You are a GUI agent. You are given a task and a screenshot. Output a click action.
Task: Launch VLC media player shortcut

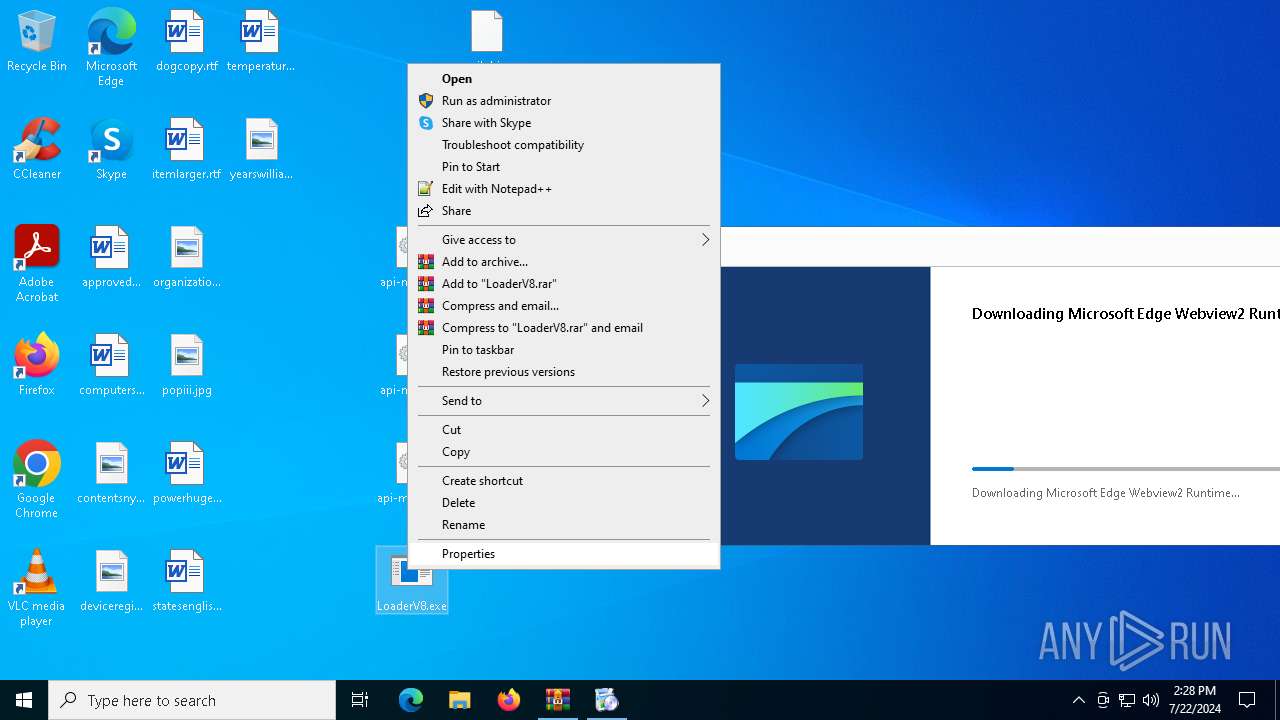coord(37,588)
